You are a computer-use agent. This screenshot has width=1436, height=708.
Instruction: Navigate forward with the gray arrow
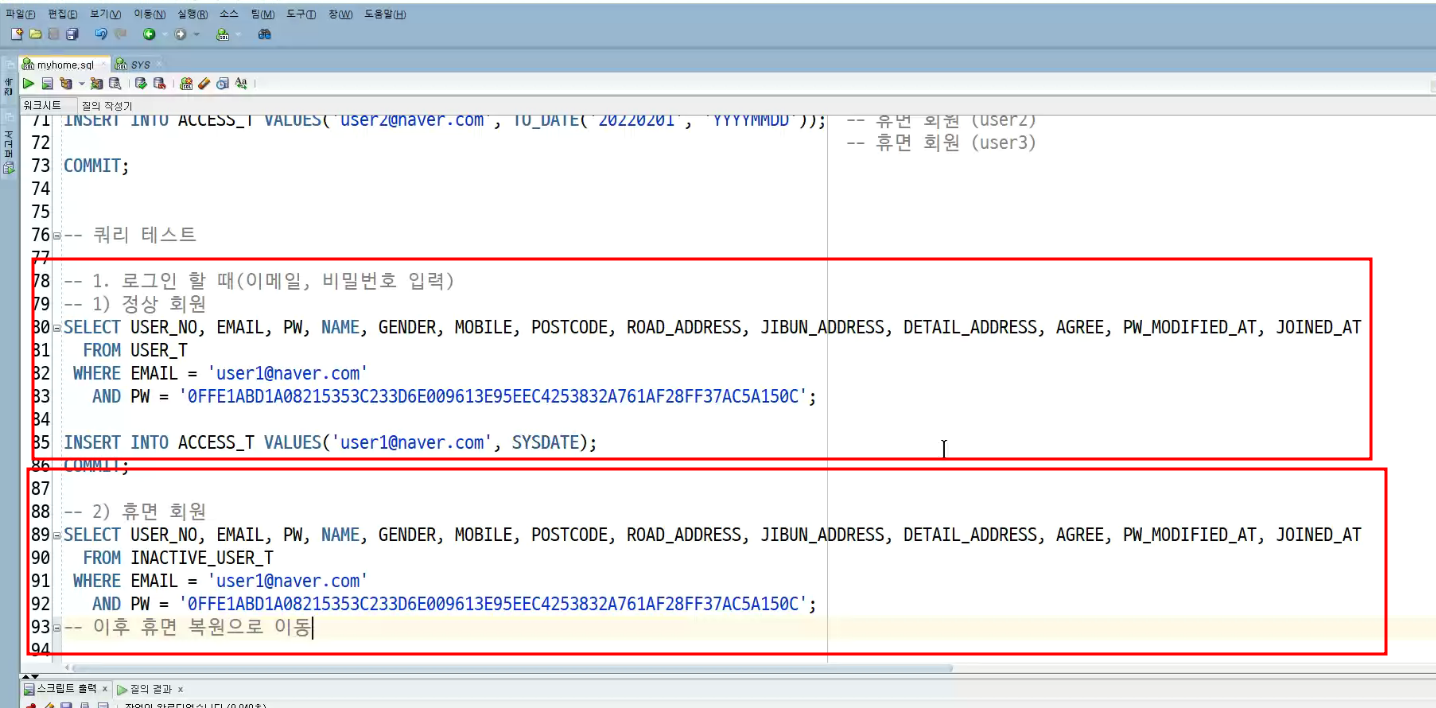180,34
